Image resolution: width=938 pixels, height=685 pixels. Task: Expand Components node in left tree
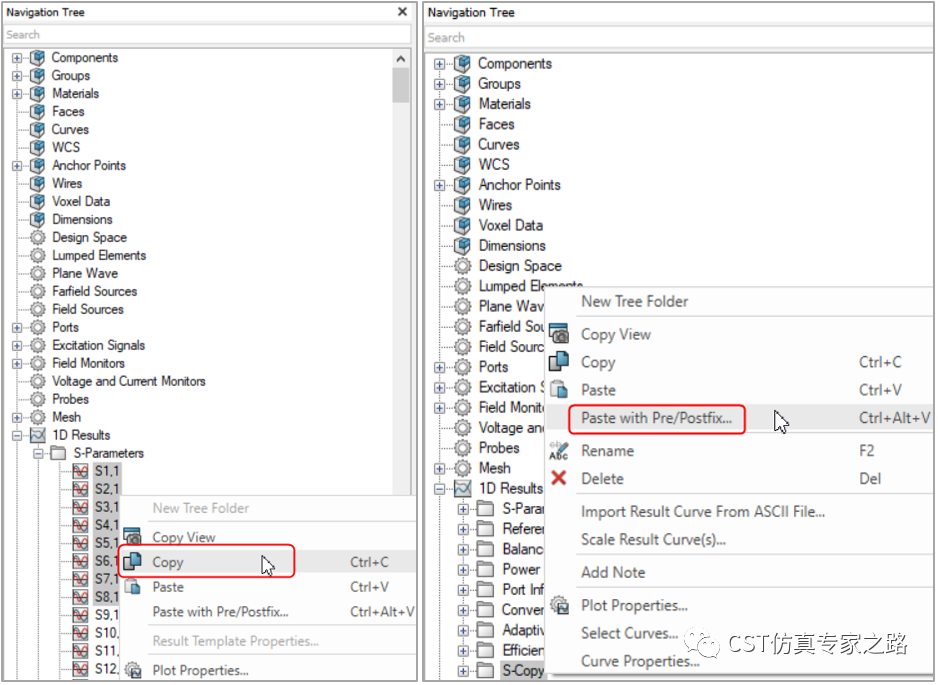pos(17,58)
